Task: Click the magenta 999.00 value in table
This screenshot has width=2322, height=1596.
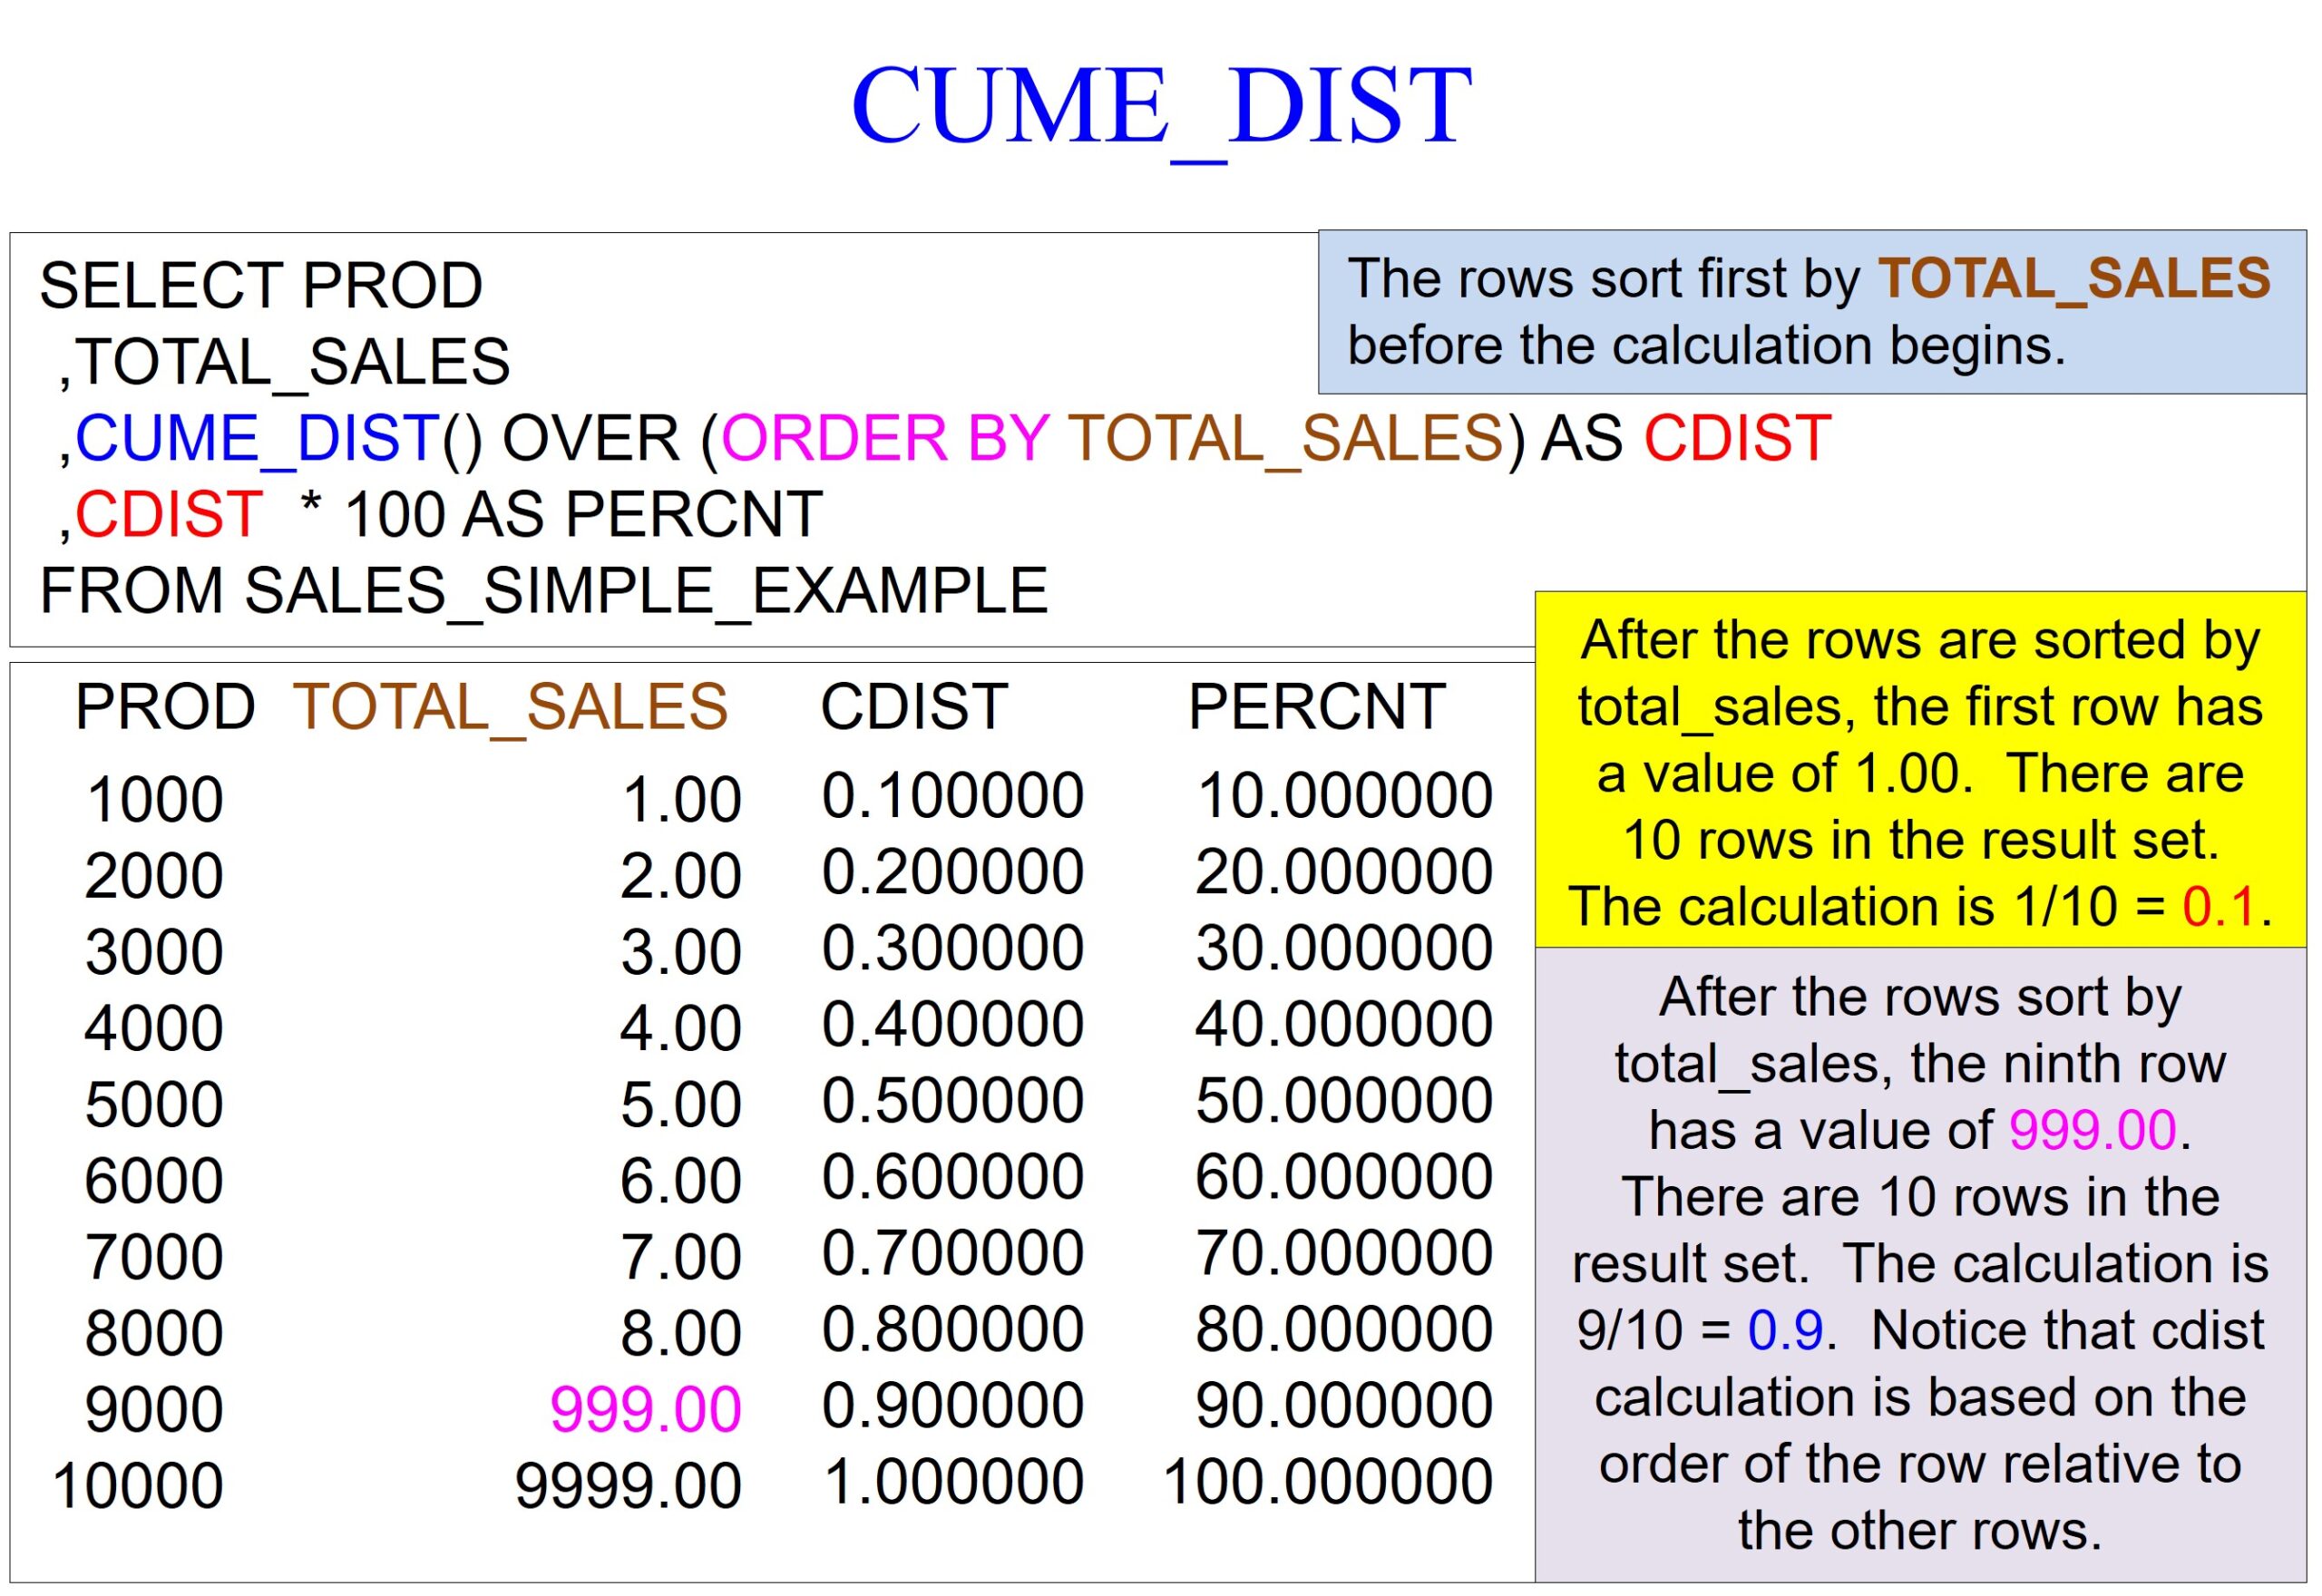Action: point(645,1411)
